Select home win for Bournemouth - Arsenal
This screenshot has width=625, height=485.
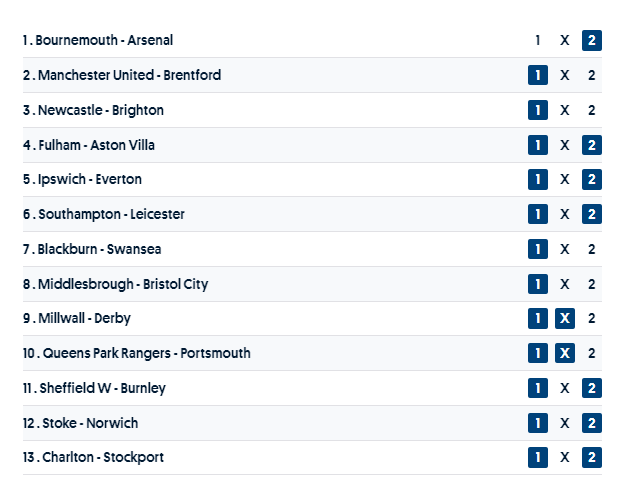538,41
